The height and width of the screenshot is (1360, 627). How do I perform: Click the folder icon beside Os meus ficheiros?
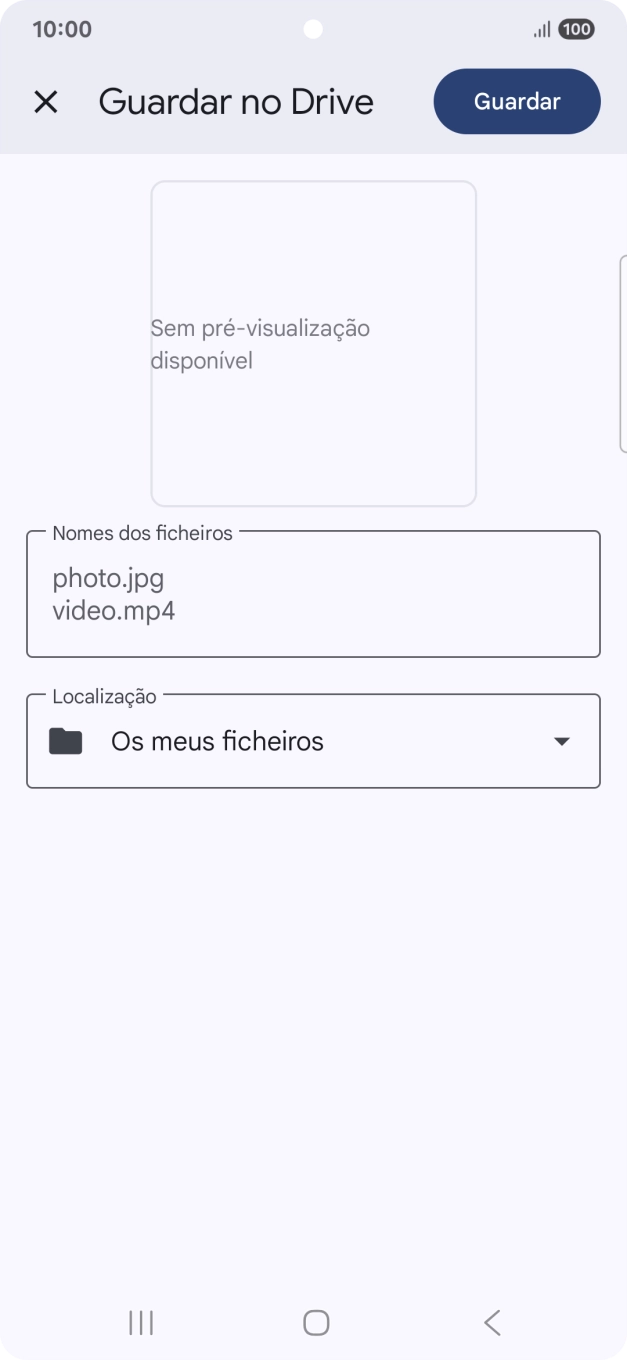[65, 741]
